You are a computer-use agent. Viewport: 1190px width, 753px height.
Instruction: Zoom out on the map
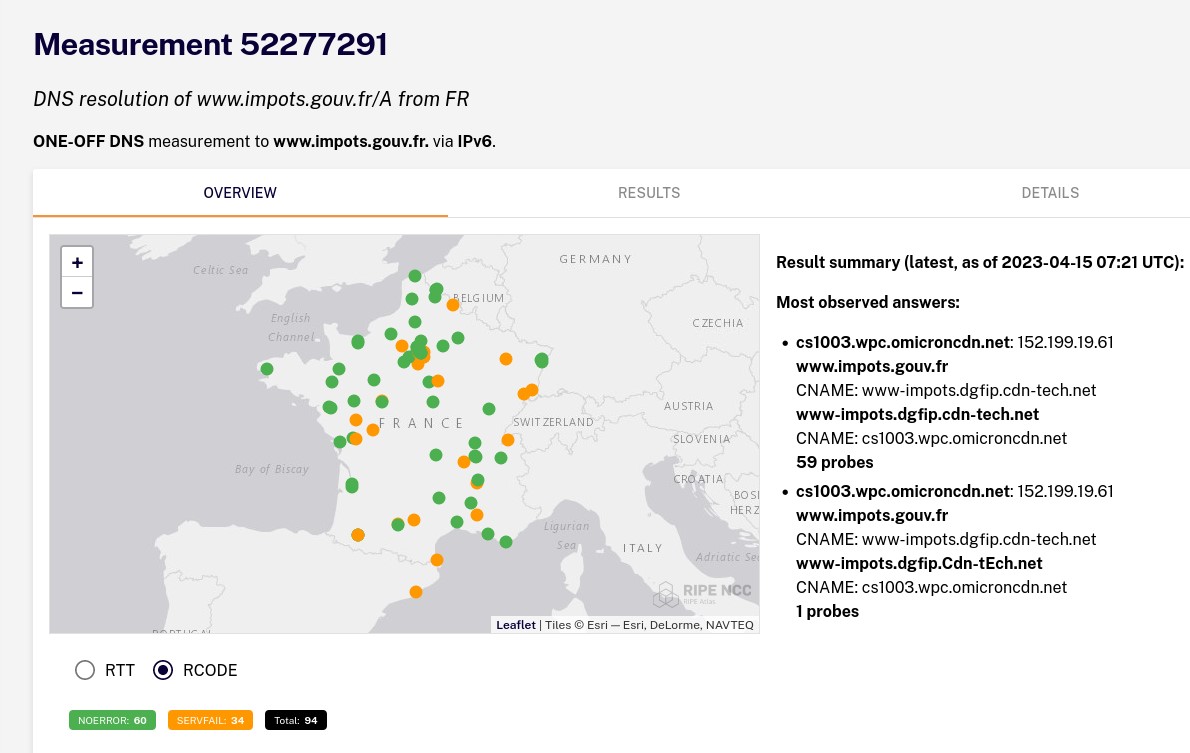point(77,292)
